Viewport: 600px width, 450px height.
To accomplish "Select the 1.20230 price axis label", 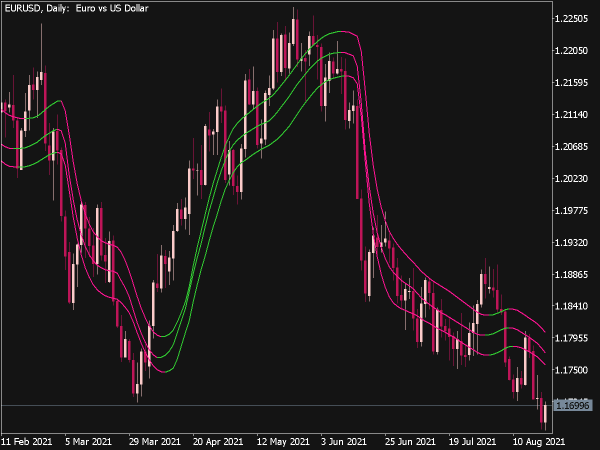I will [x=571, y=179].
